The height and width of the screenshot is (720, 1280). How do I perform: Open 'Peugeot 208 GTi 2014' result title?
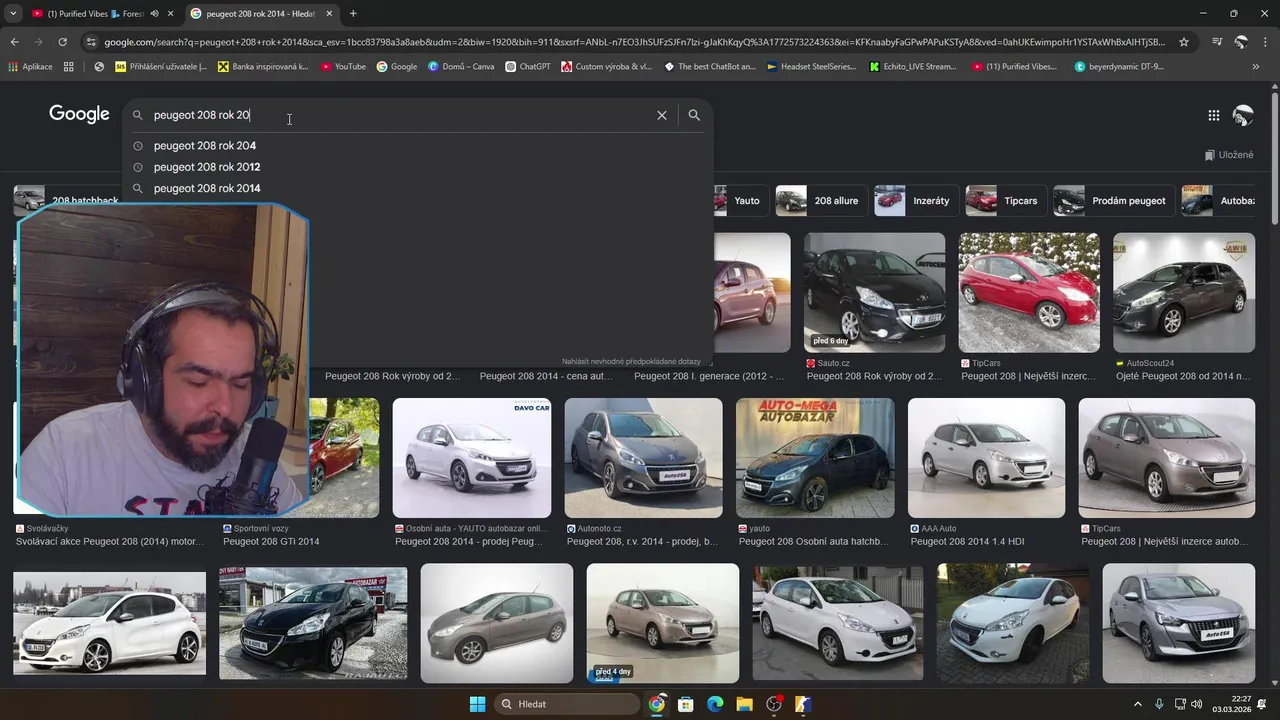[271, 542]
